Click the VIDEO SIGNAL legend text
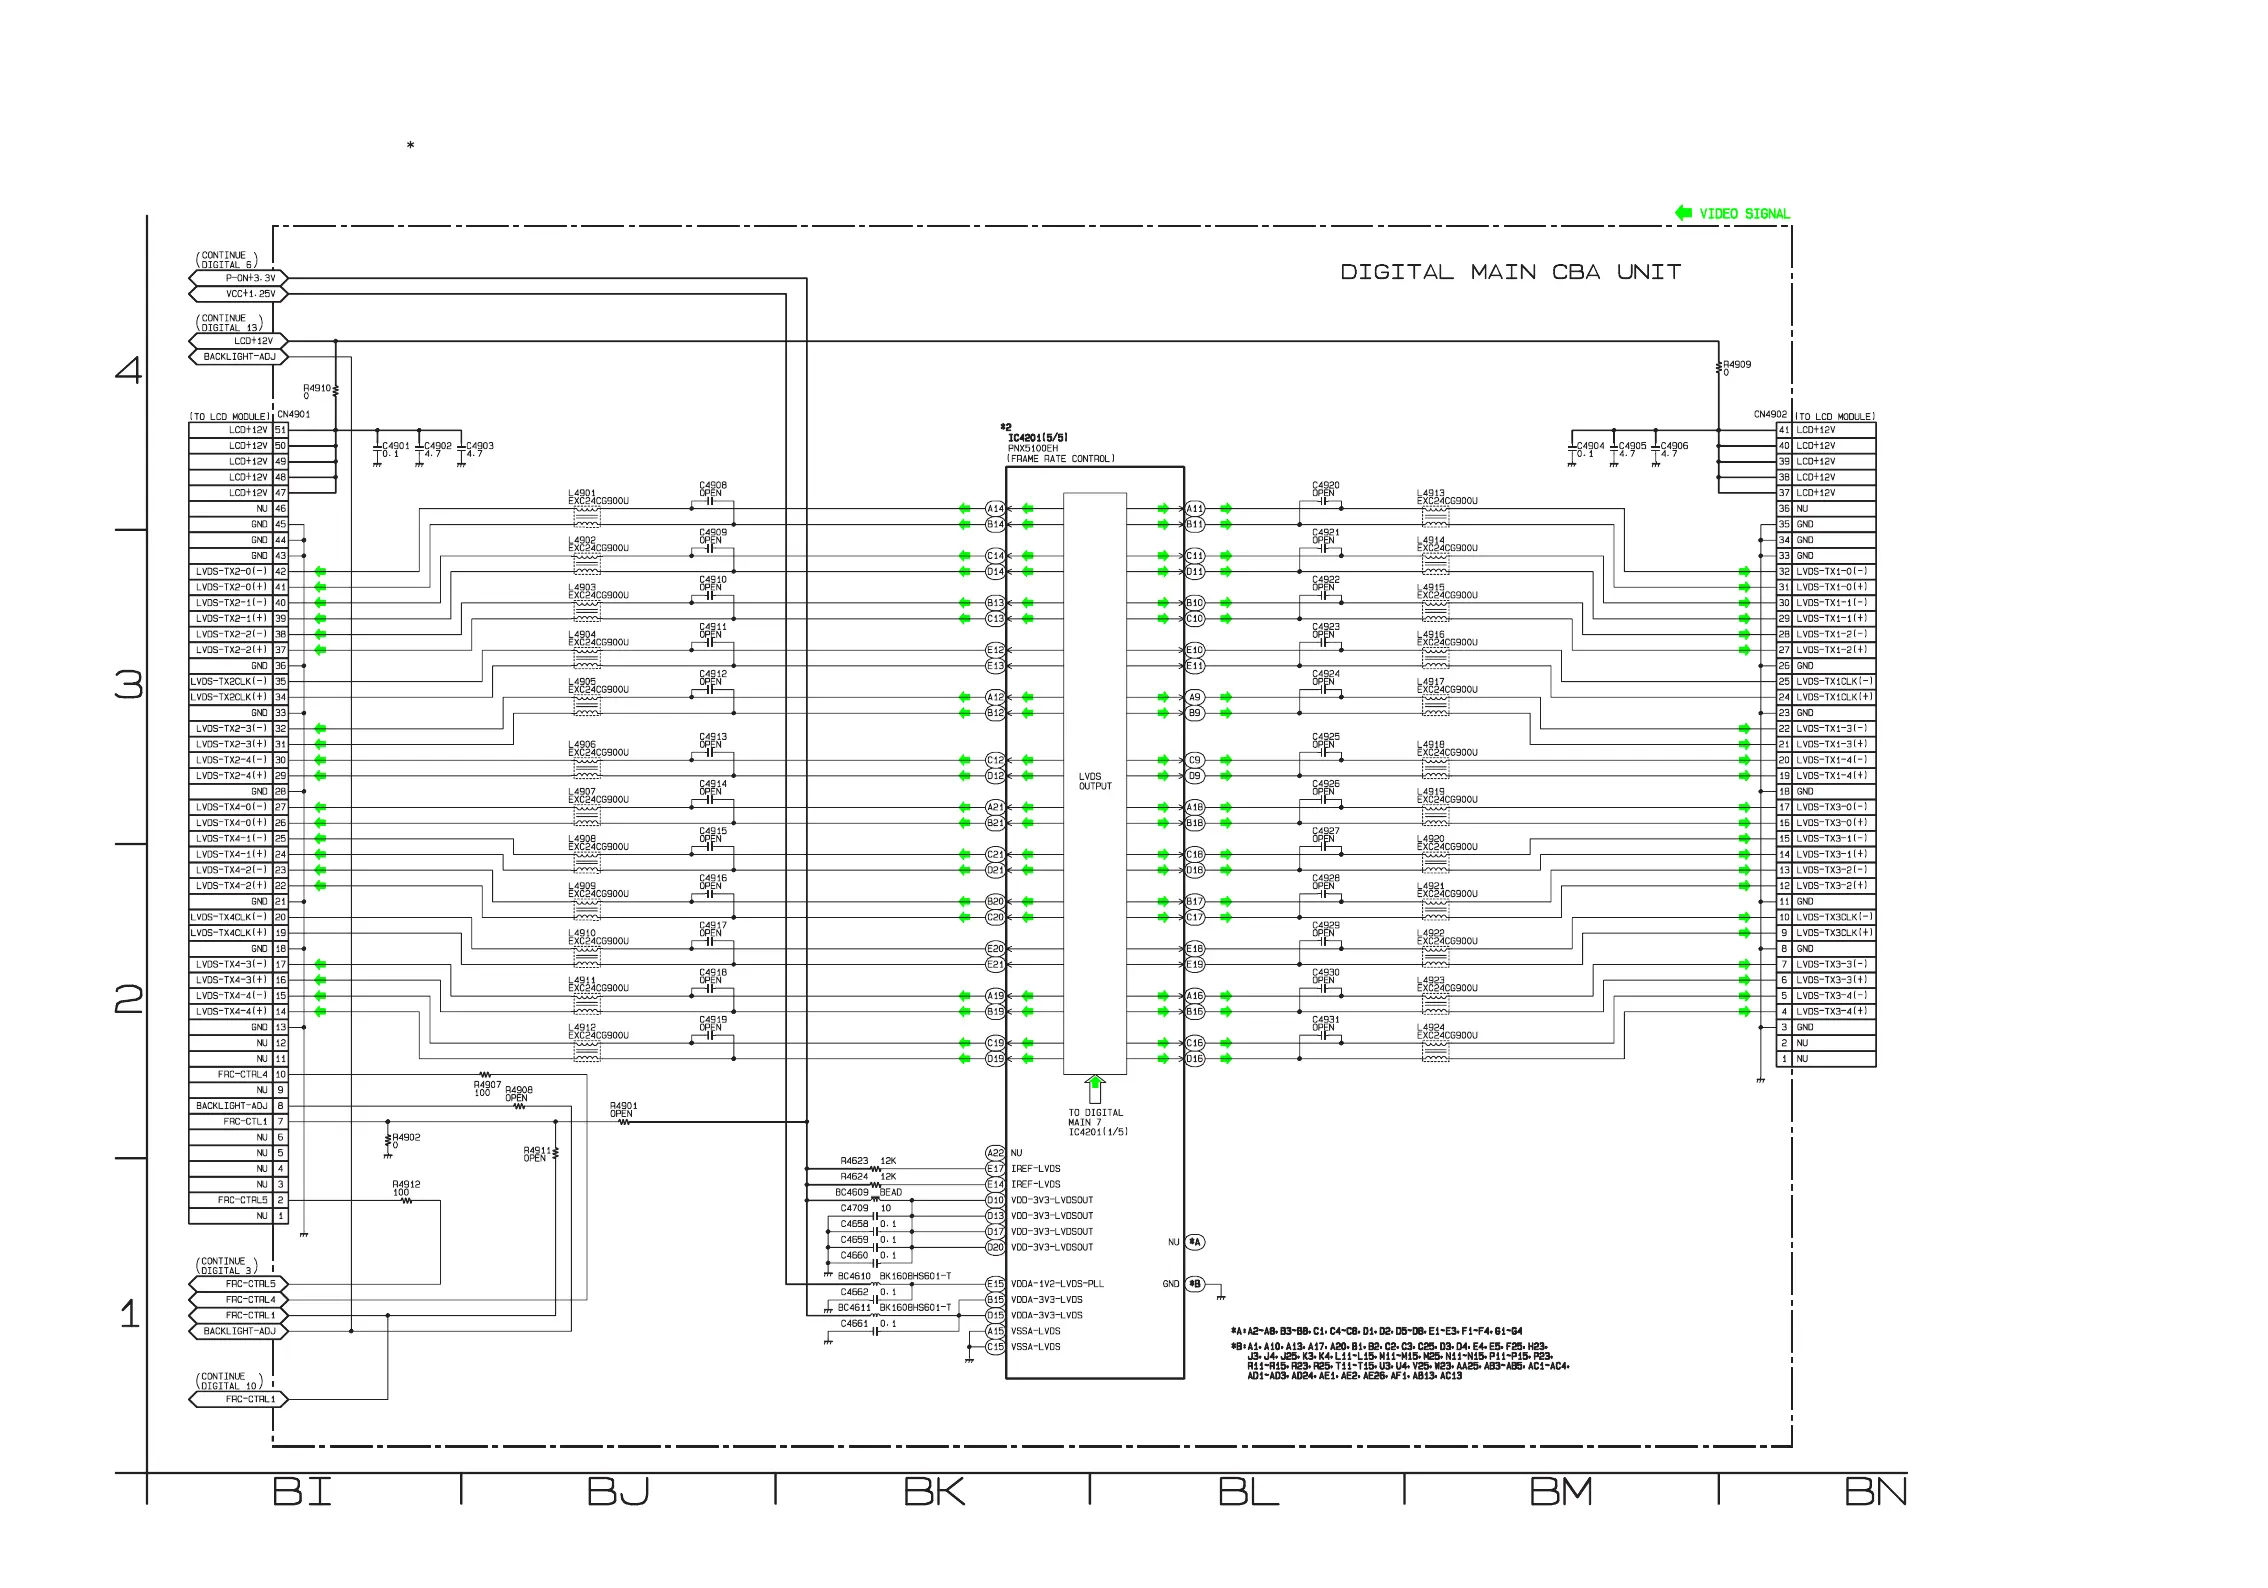The width and height of the screenshot is (2268, 1588). (1744, 214)
